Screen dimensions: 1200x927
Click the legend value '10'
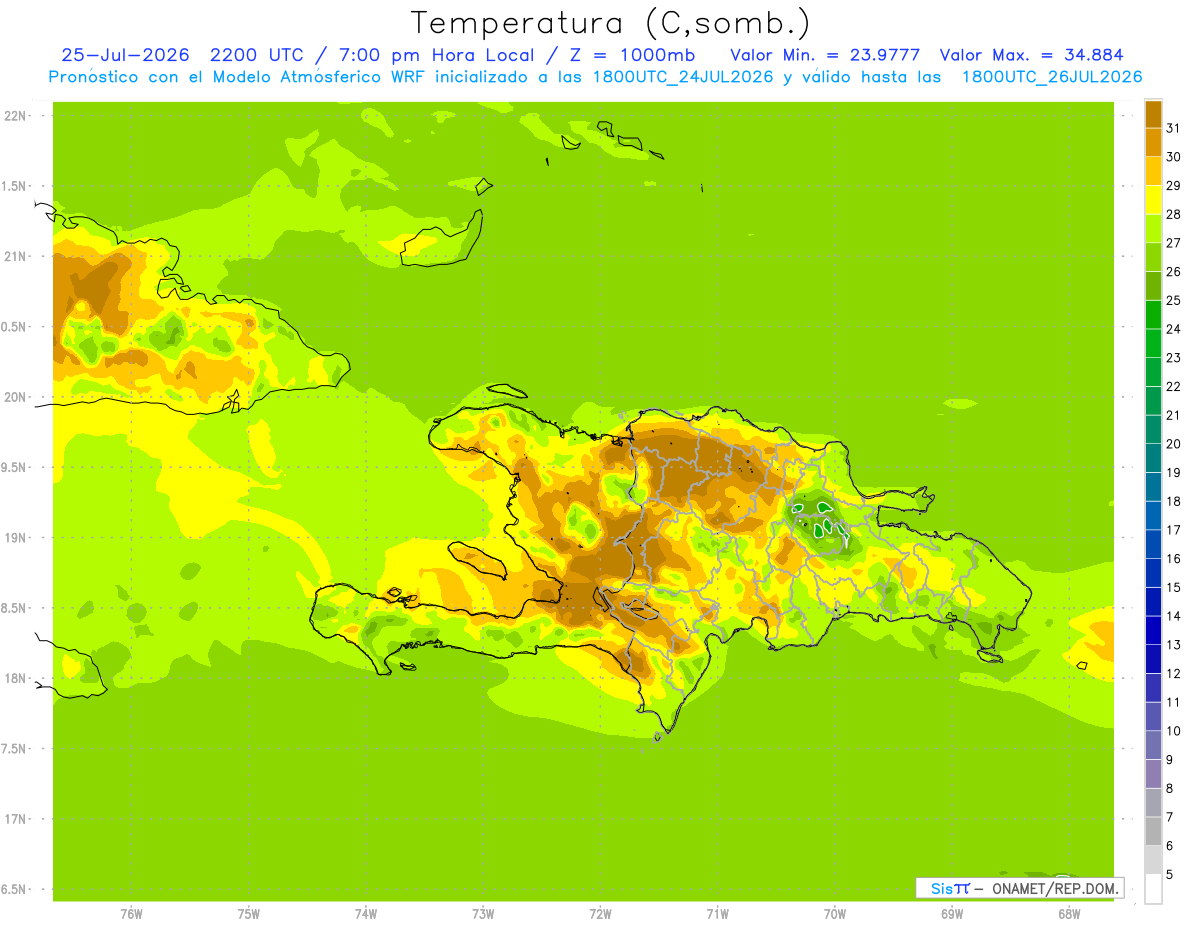[x=1174, y=731]
